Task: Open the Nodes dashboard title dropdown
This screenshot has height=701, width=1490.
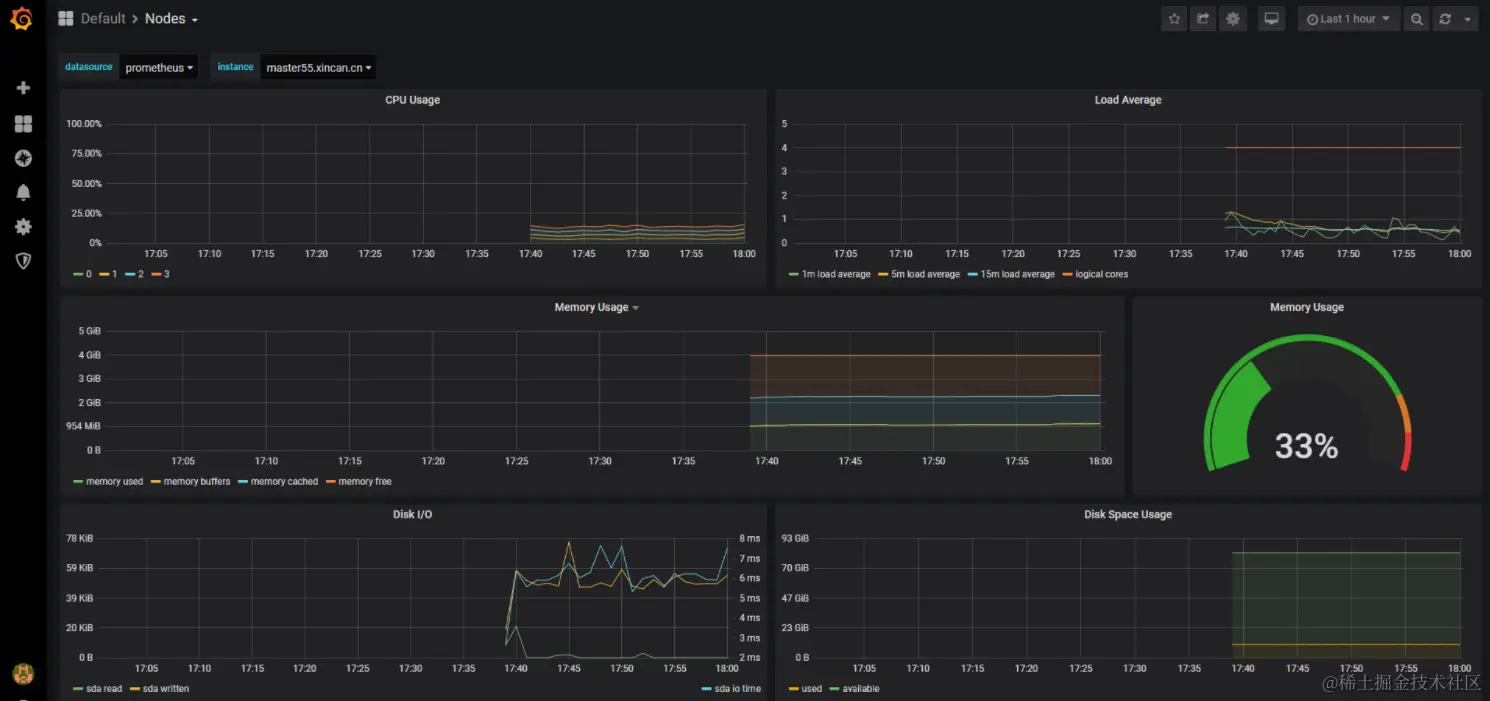Action: tap(171, 19)
